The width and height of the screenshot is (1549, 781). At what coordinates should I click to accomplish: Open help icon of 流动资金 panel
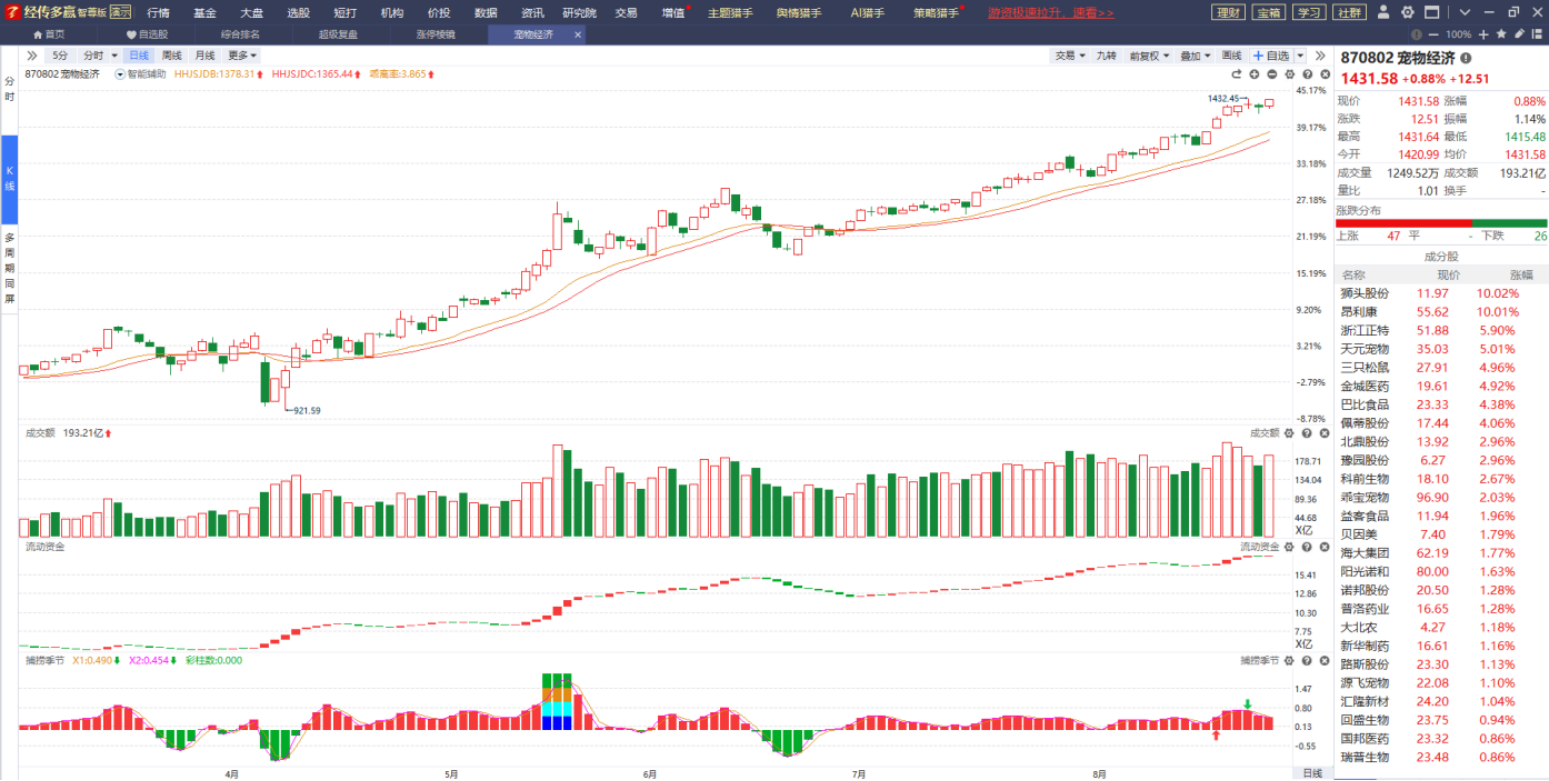tap(1305, 547)
